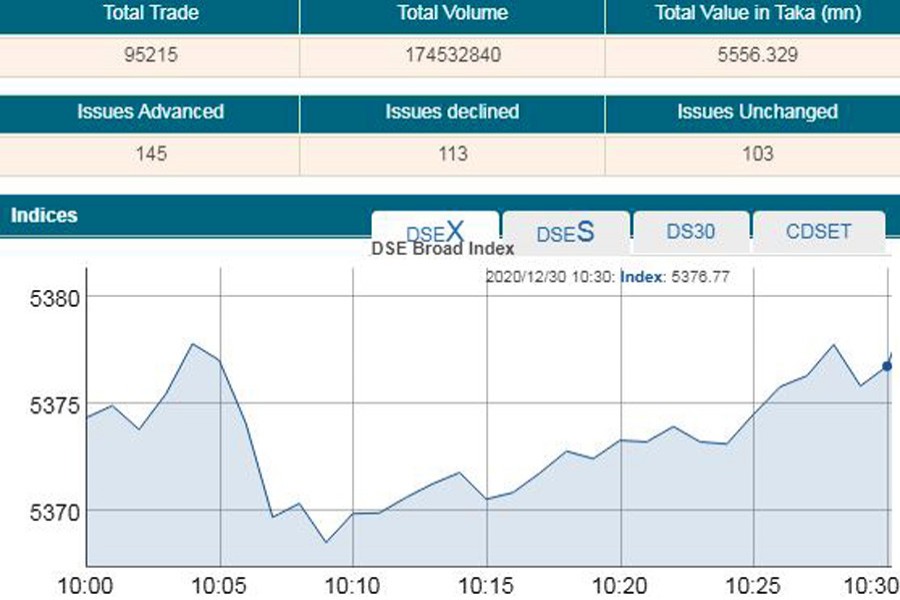This screenshot has width=900, height=600.
Task: Click the declined issues count 113
Action: coord(452,154)
